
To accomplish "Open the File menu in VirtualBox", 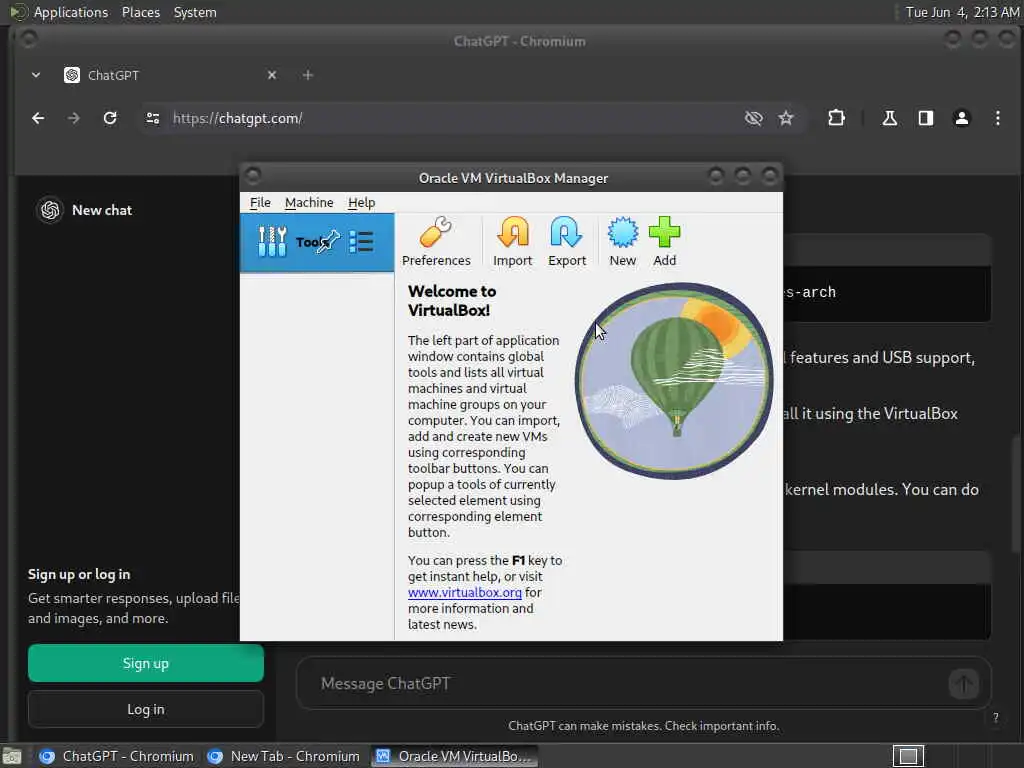I will pos(260,202).
